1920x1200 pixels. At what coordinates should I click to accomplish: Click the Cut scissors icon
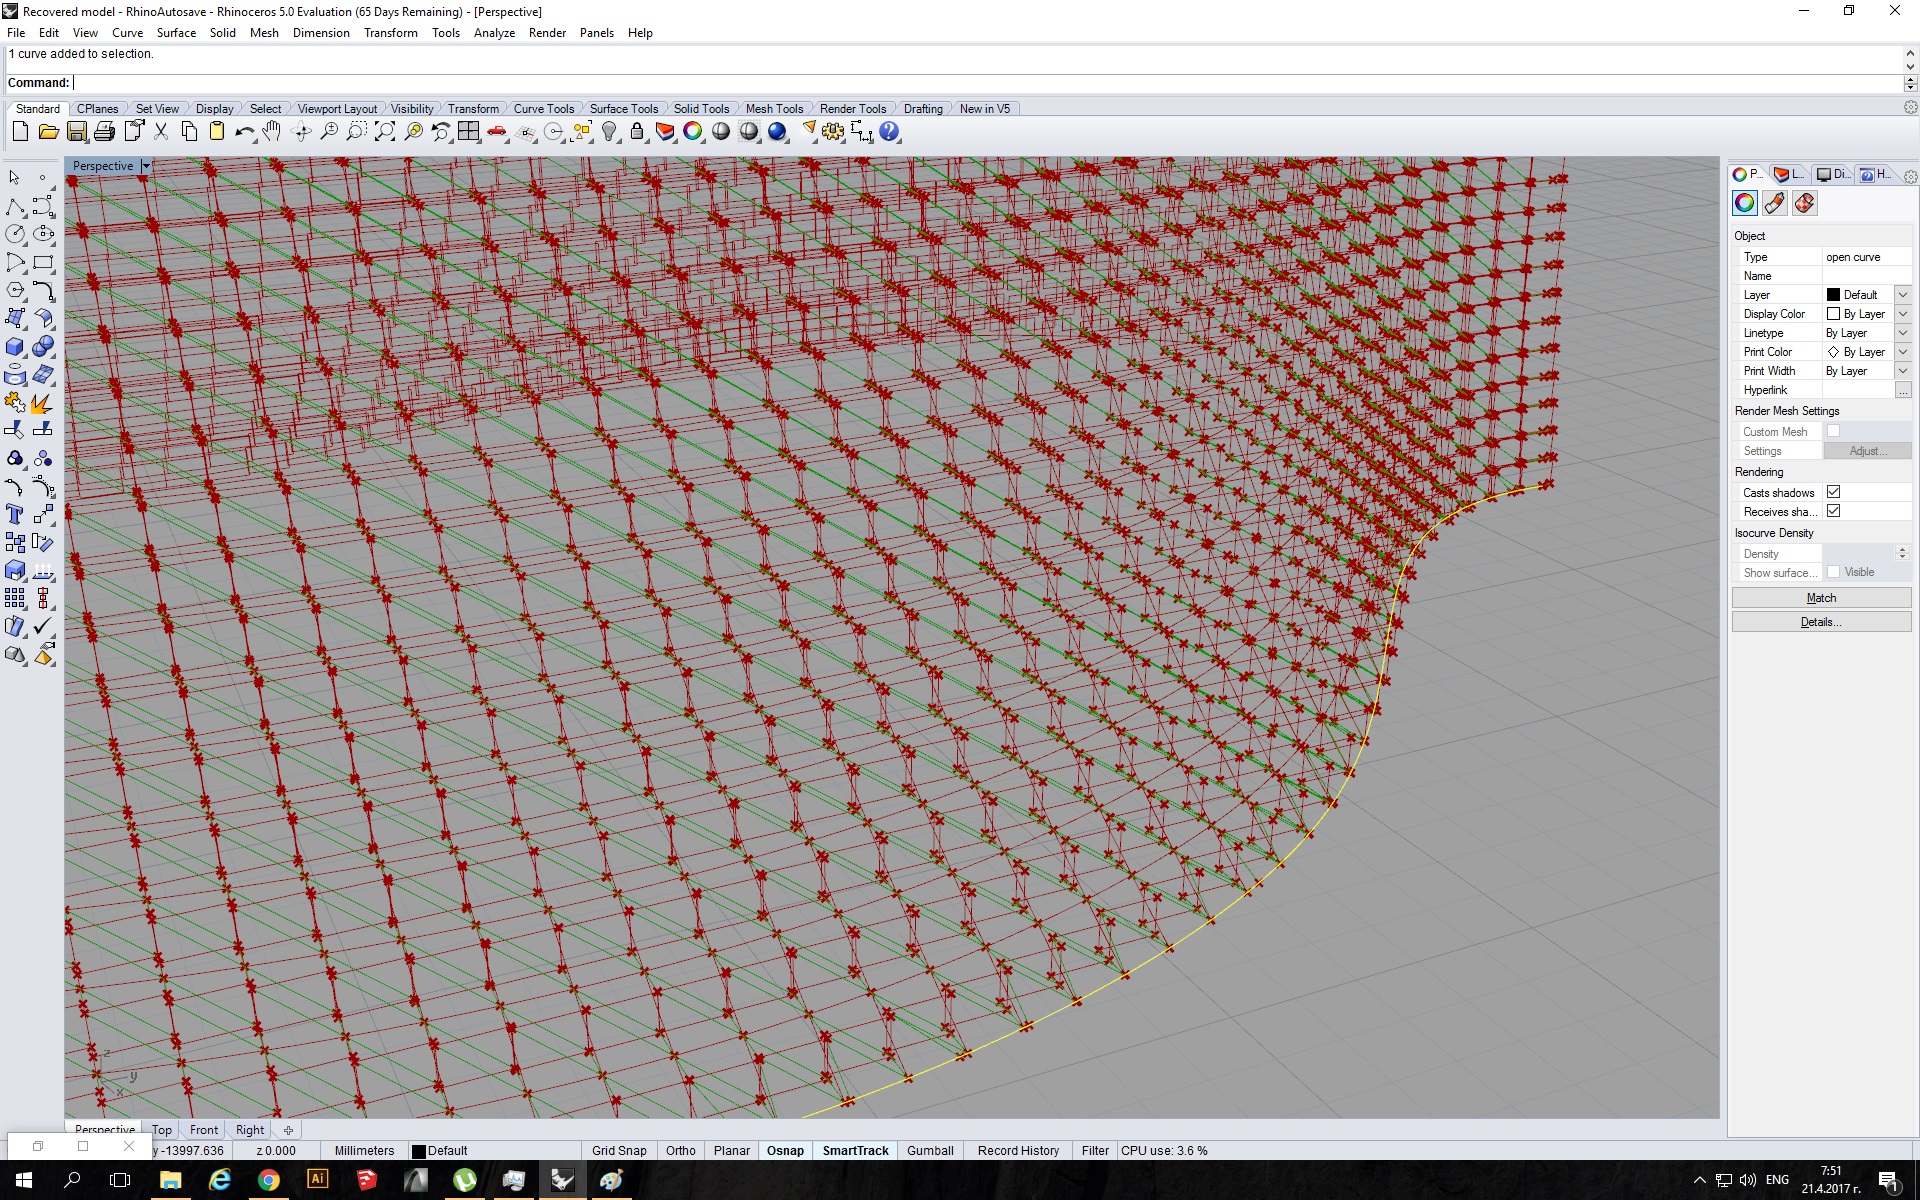tap(160, 131)
